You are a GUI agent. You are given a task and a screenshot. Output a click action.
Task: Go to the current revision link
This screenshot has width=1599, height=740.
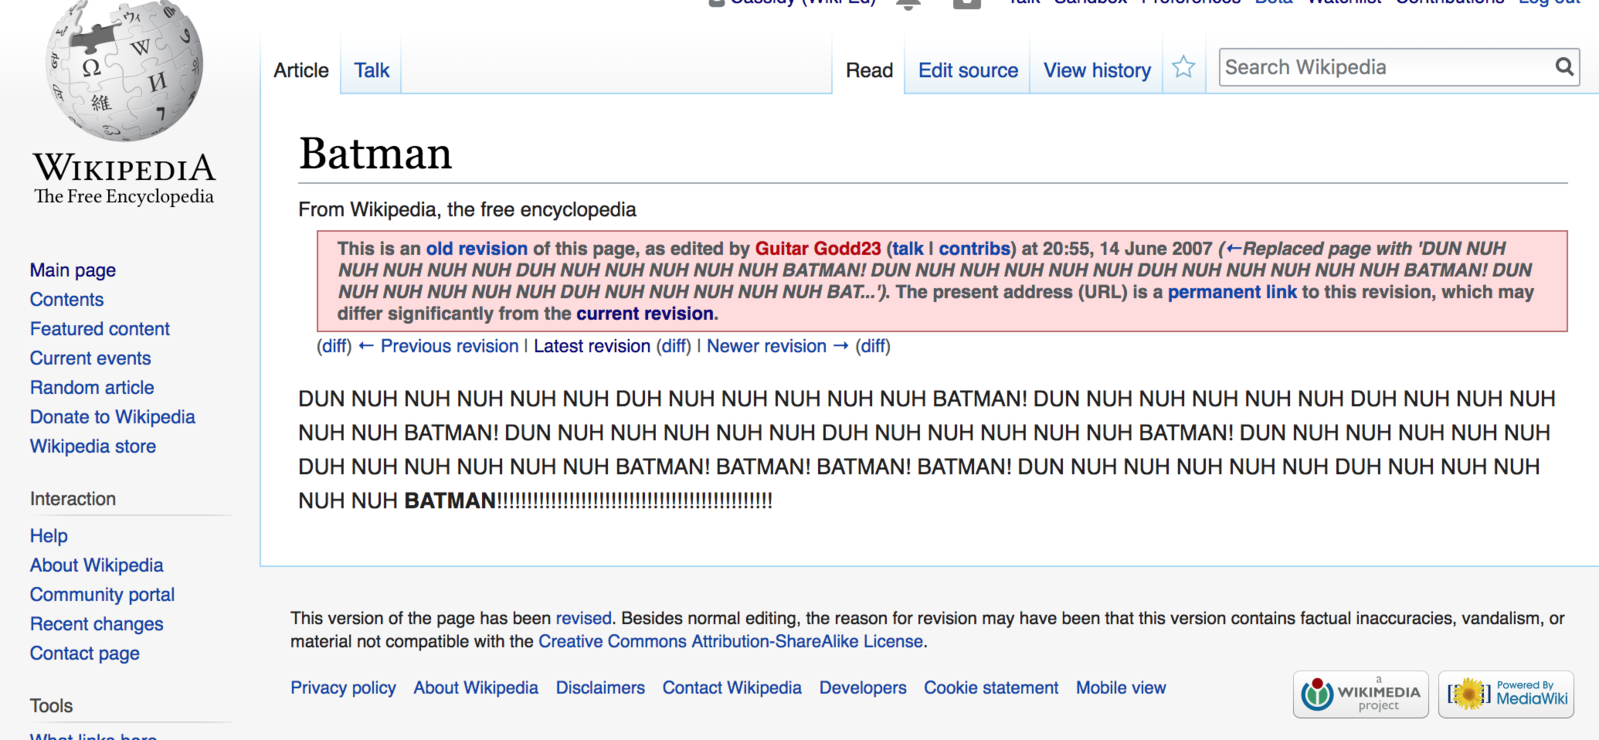pos(645,314)
